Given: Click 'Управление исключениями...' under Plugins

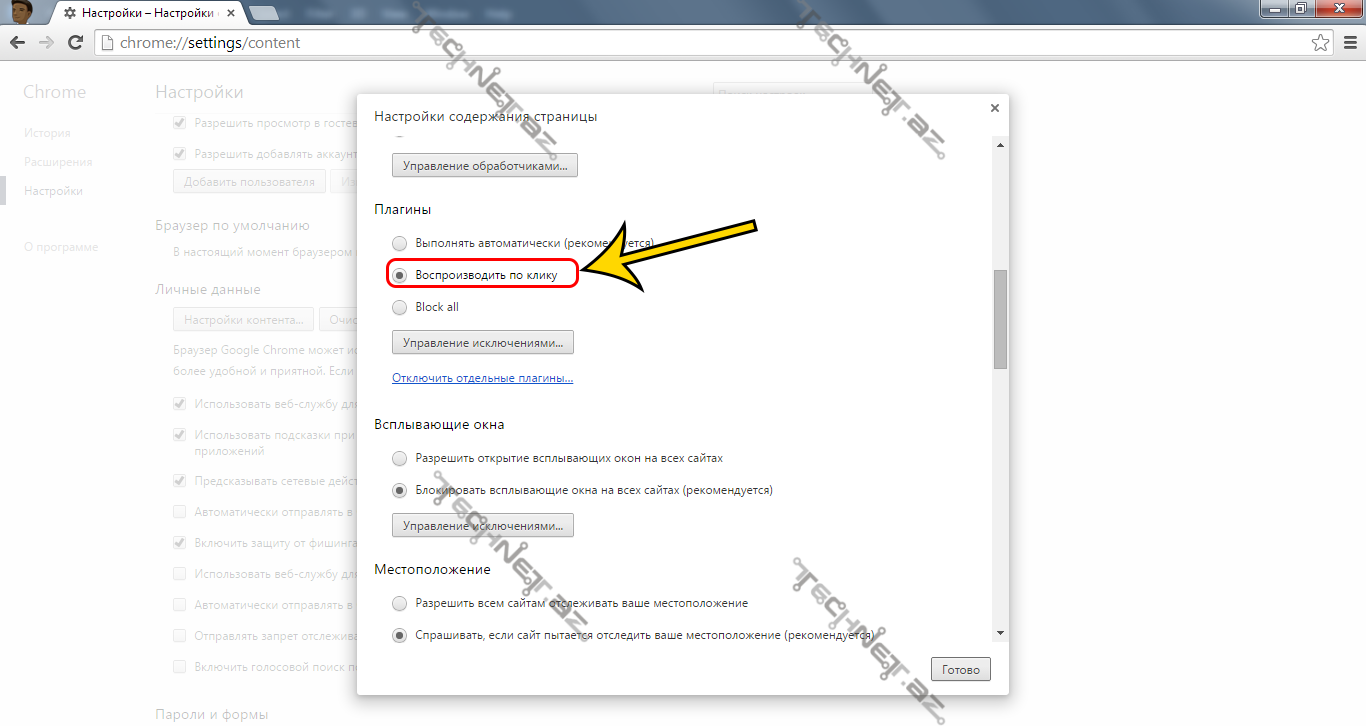Looking at the screenshot, I should pos(482,343).
